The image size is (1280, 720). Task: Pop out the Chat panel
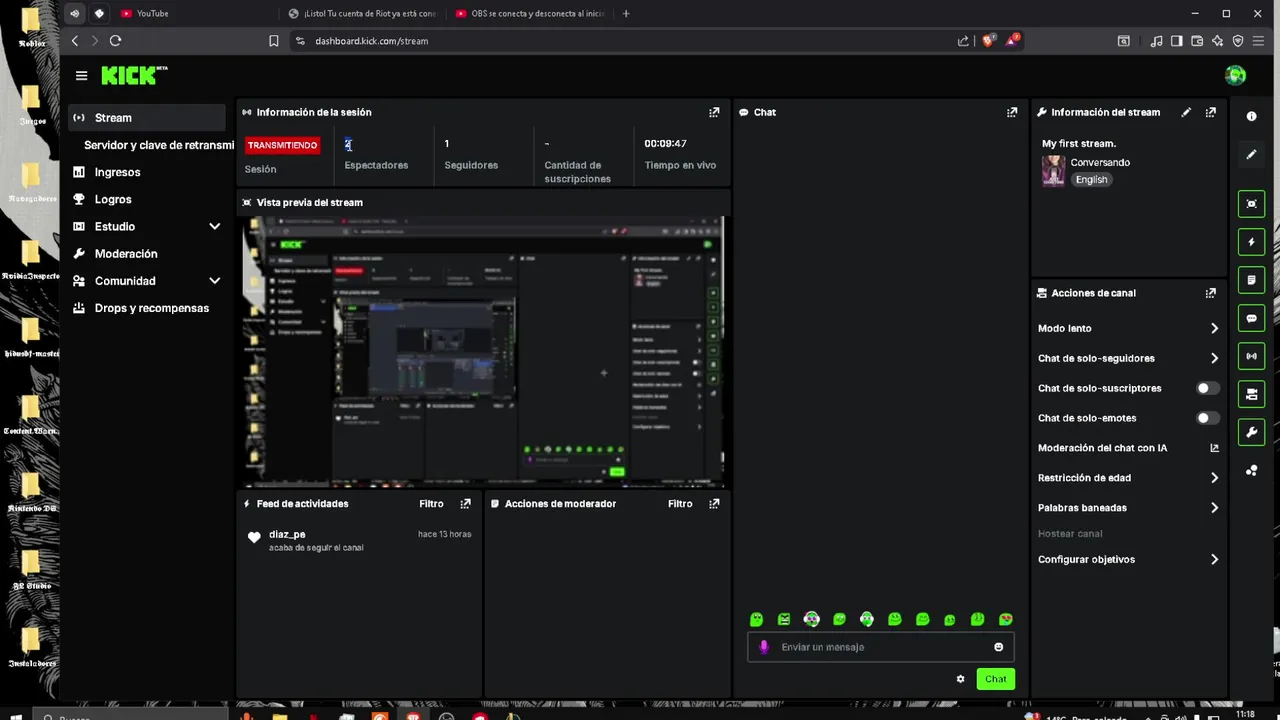click(1012, 112)
